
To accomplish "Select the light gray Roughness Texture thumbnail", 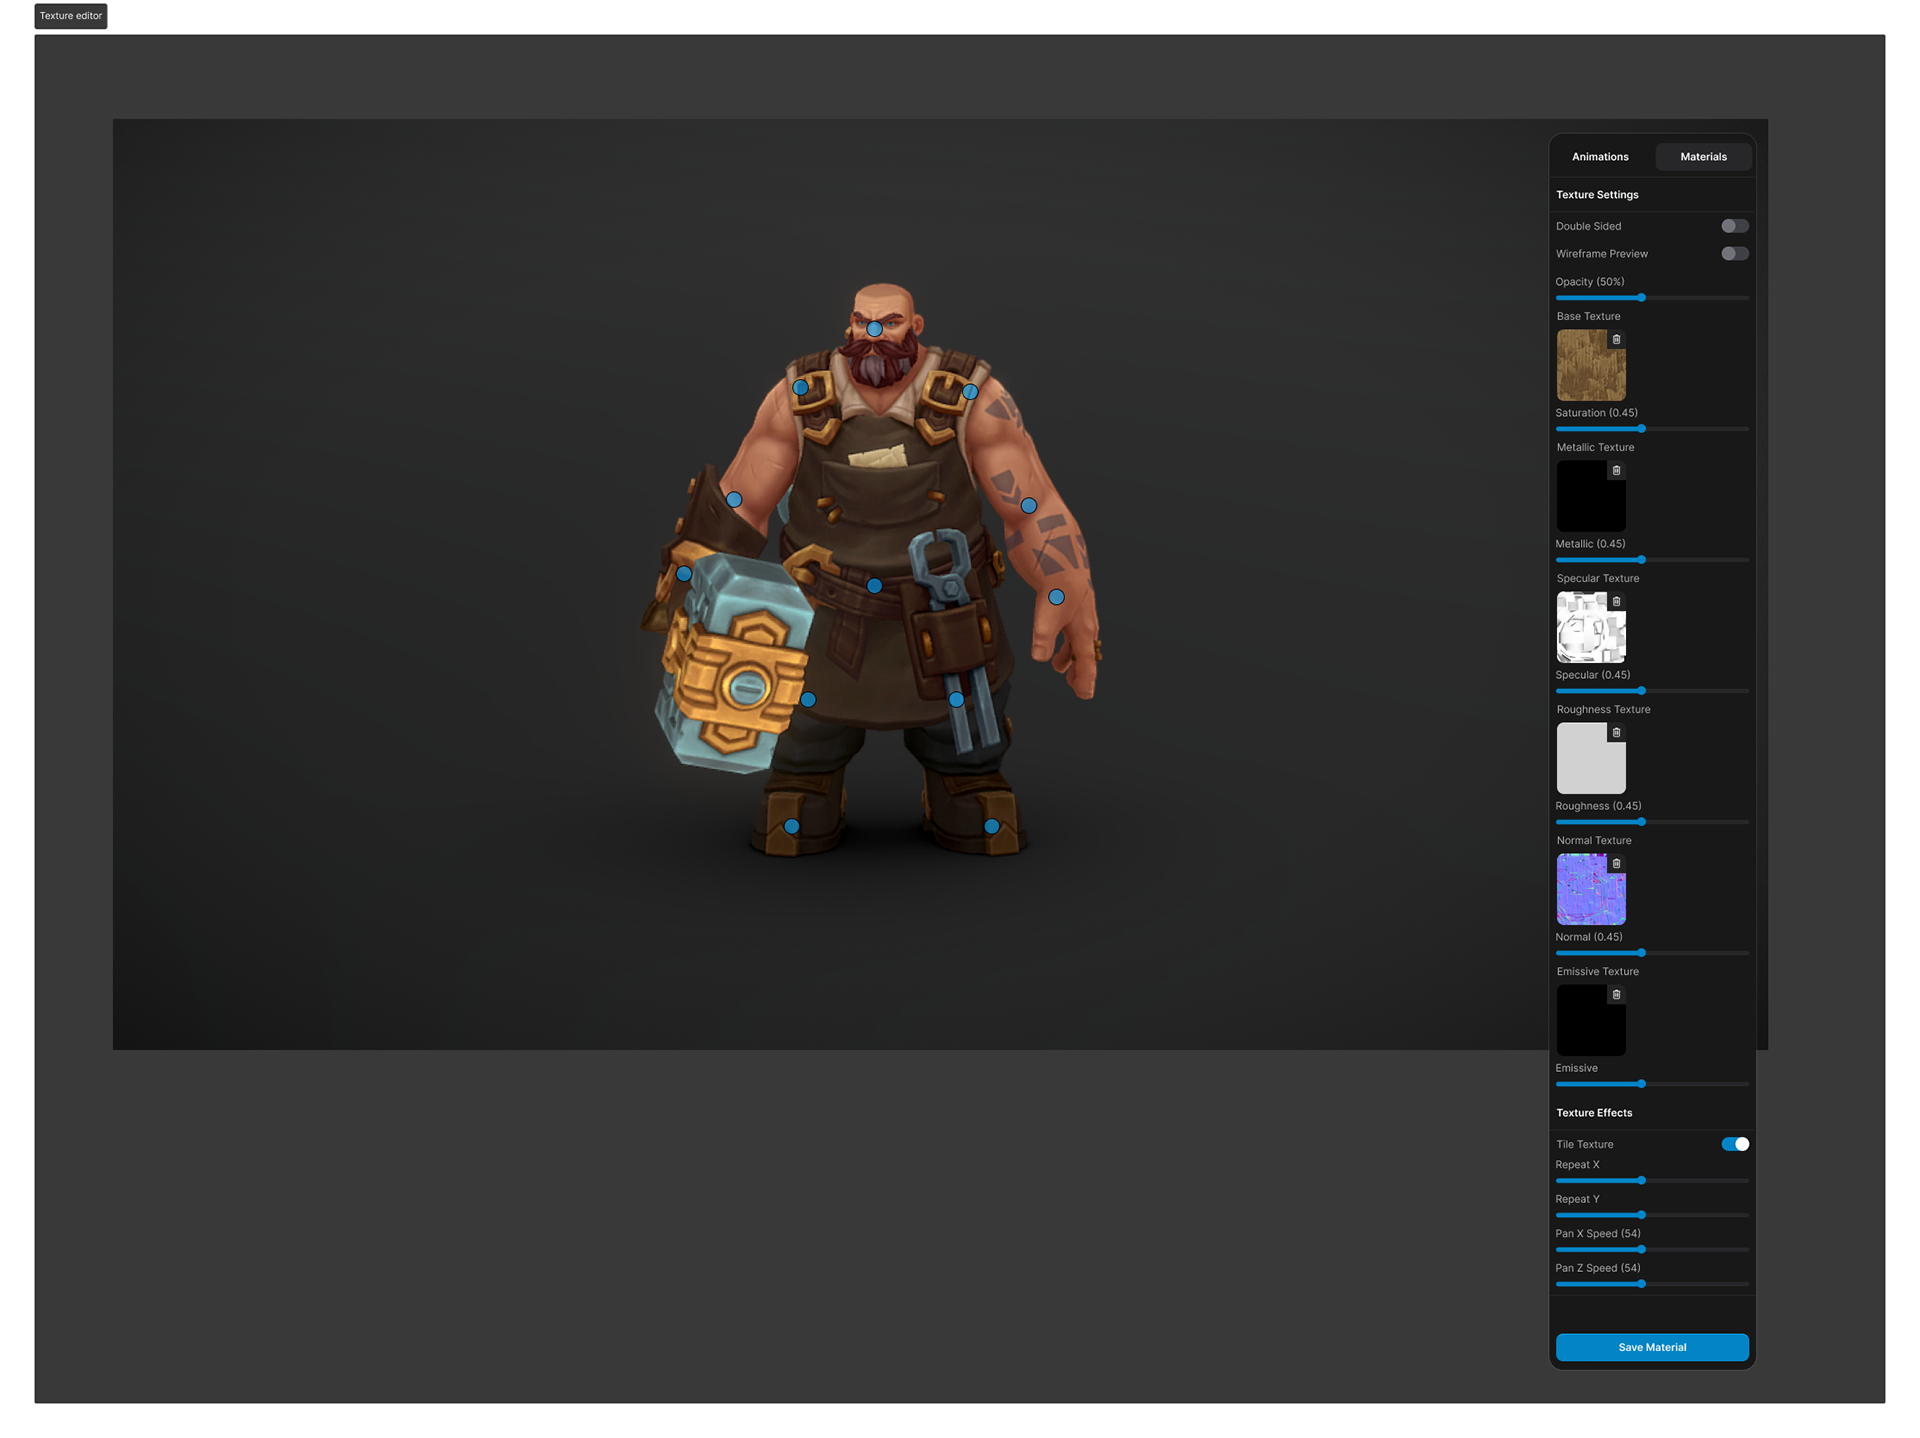I will [x=1590, y=759].
